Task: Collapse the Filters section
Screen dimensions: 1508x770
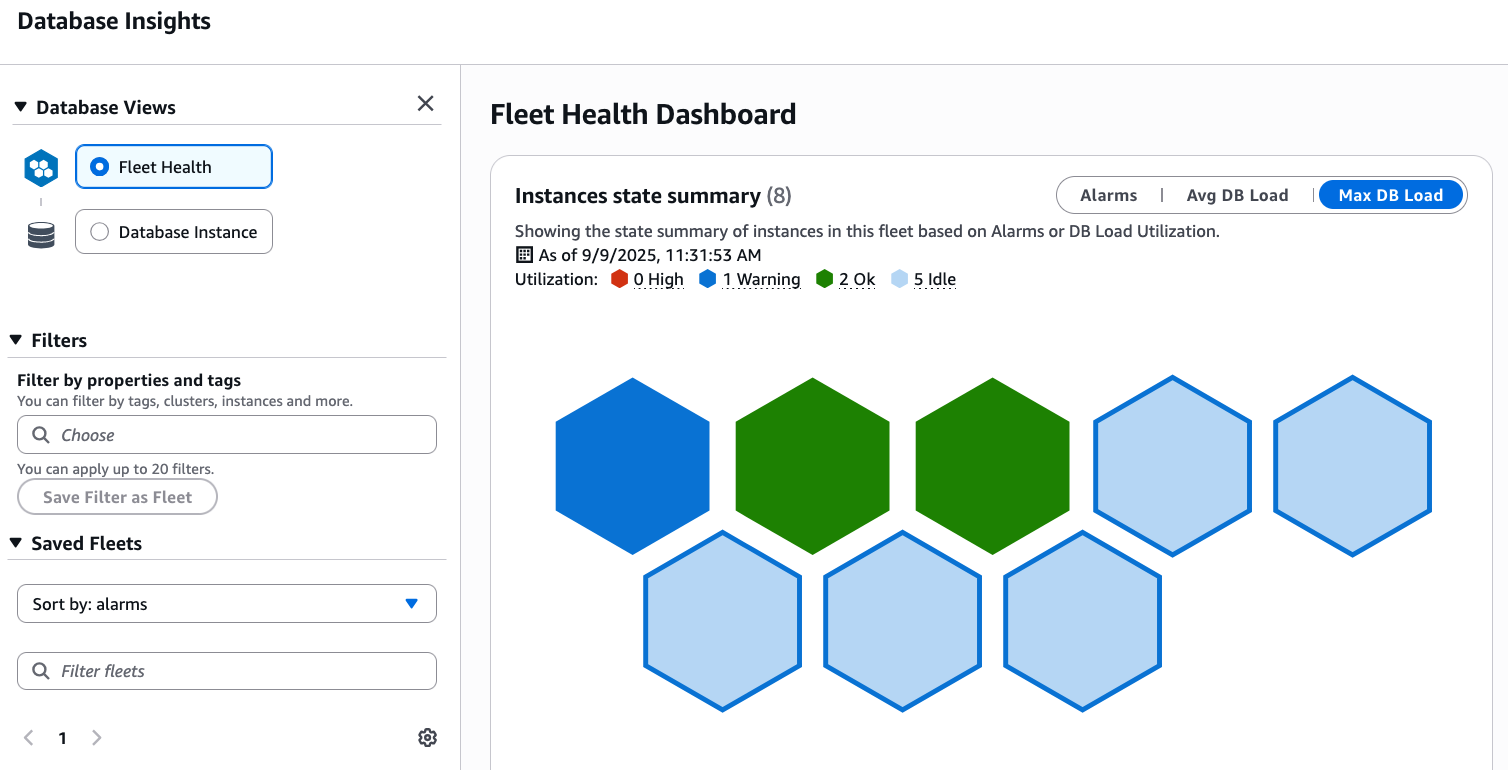Action: [x=17, y=341]
